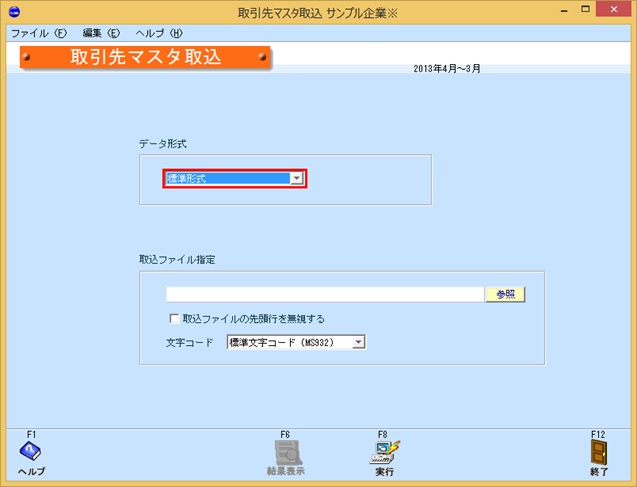Click the import file path field
The width and height of the screenshot is (637, 487).
[x=325, y=294]
